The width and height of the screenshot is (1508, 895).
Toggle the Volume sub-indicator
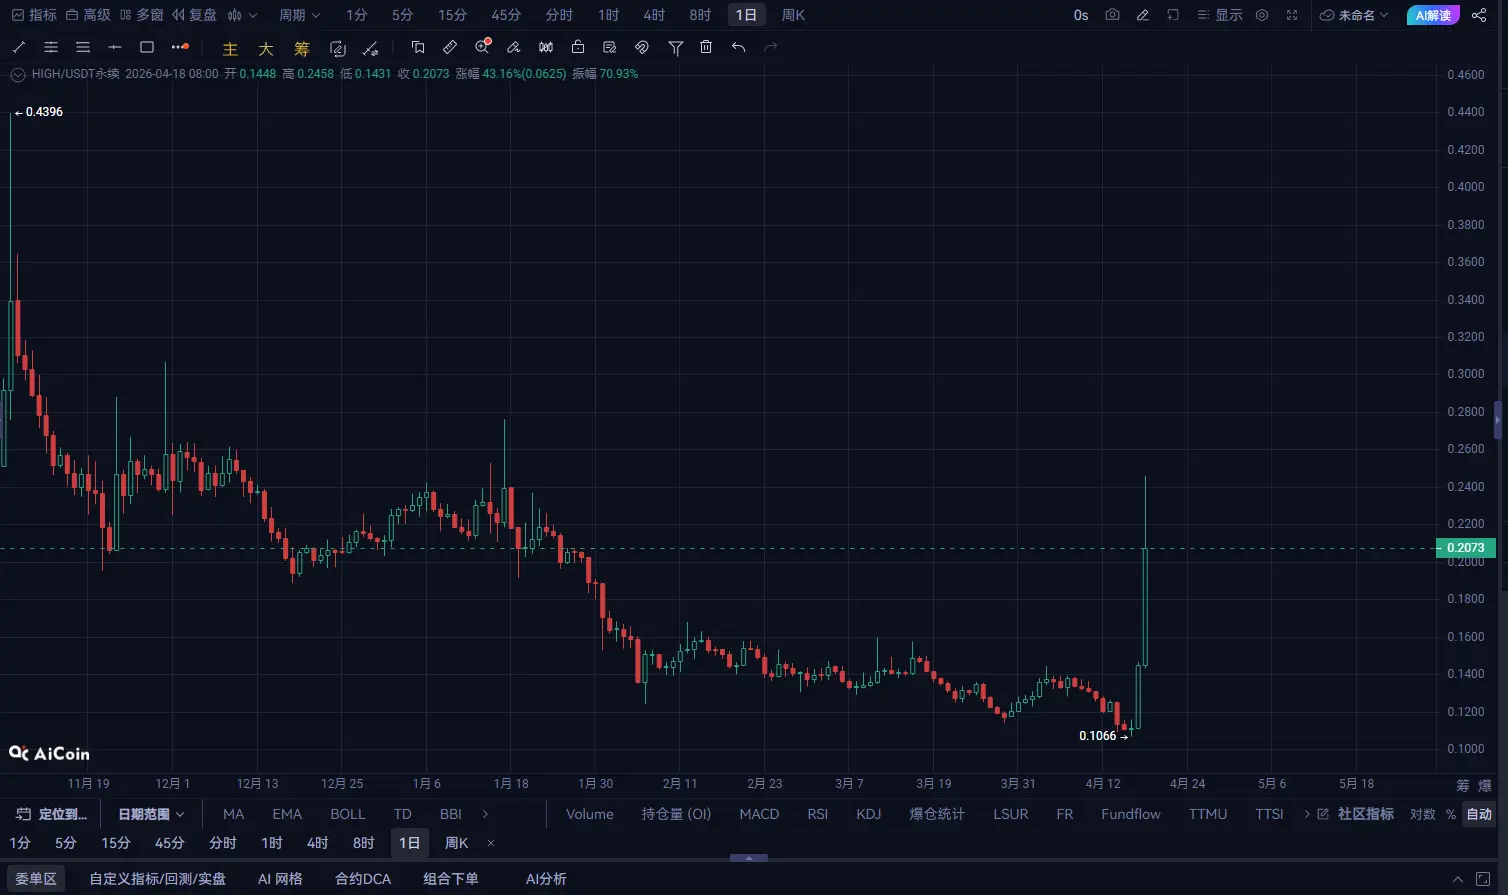click(590, 814)
